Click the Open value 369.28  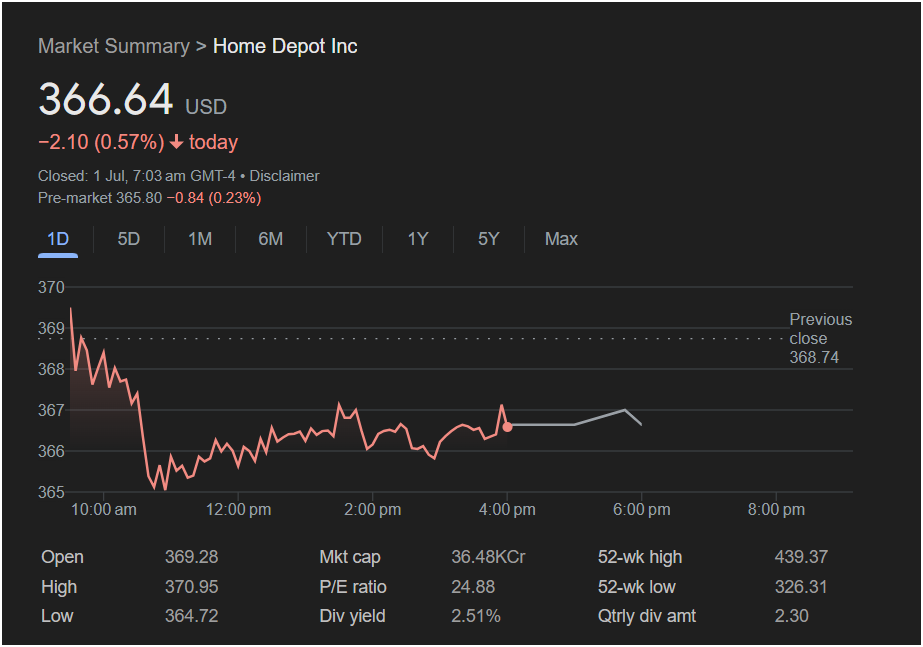[191, 557]
